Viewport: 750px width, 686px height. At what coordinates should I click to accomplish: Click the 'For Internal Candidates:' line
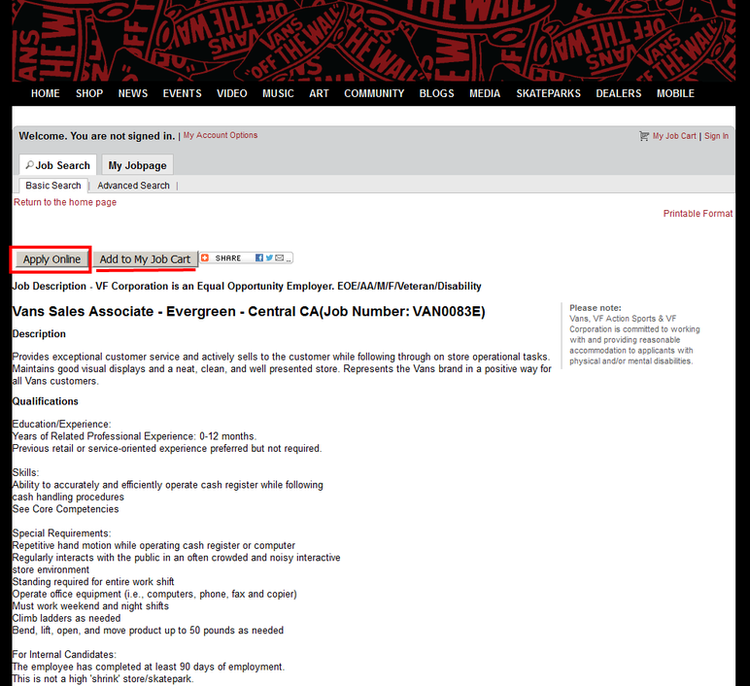pyautogui.click(x=64, y=654)
